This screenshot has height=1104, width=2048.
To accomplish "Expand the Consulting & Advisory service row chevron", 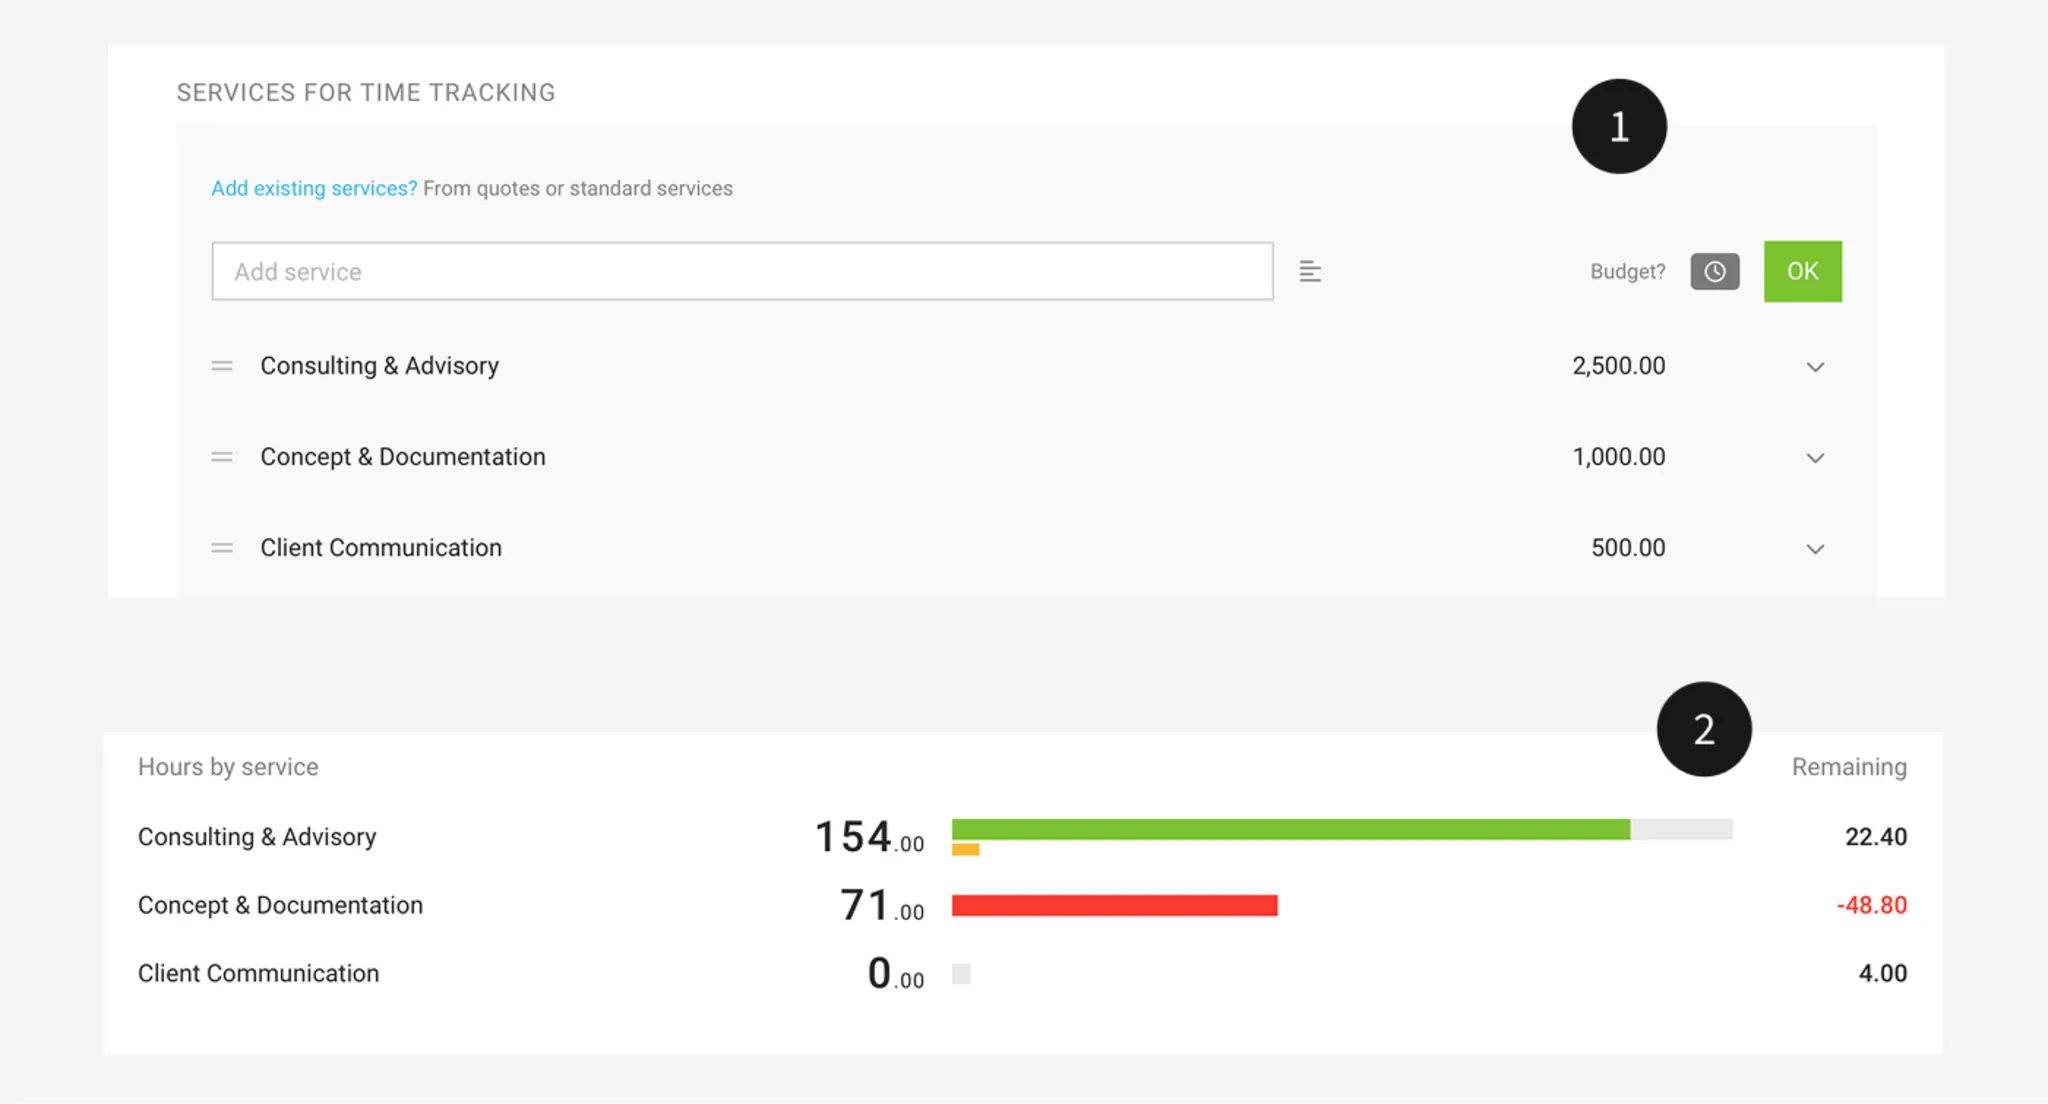I will click(x=1815, y=367).
